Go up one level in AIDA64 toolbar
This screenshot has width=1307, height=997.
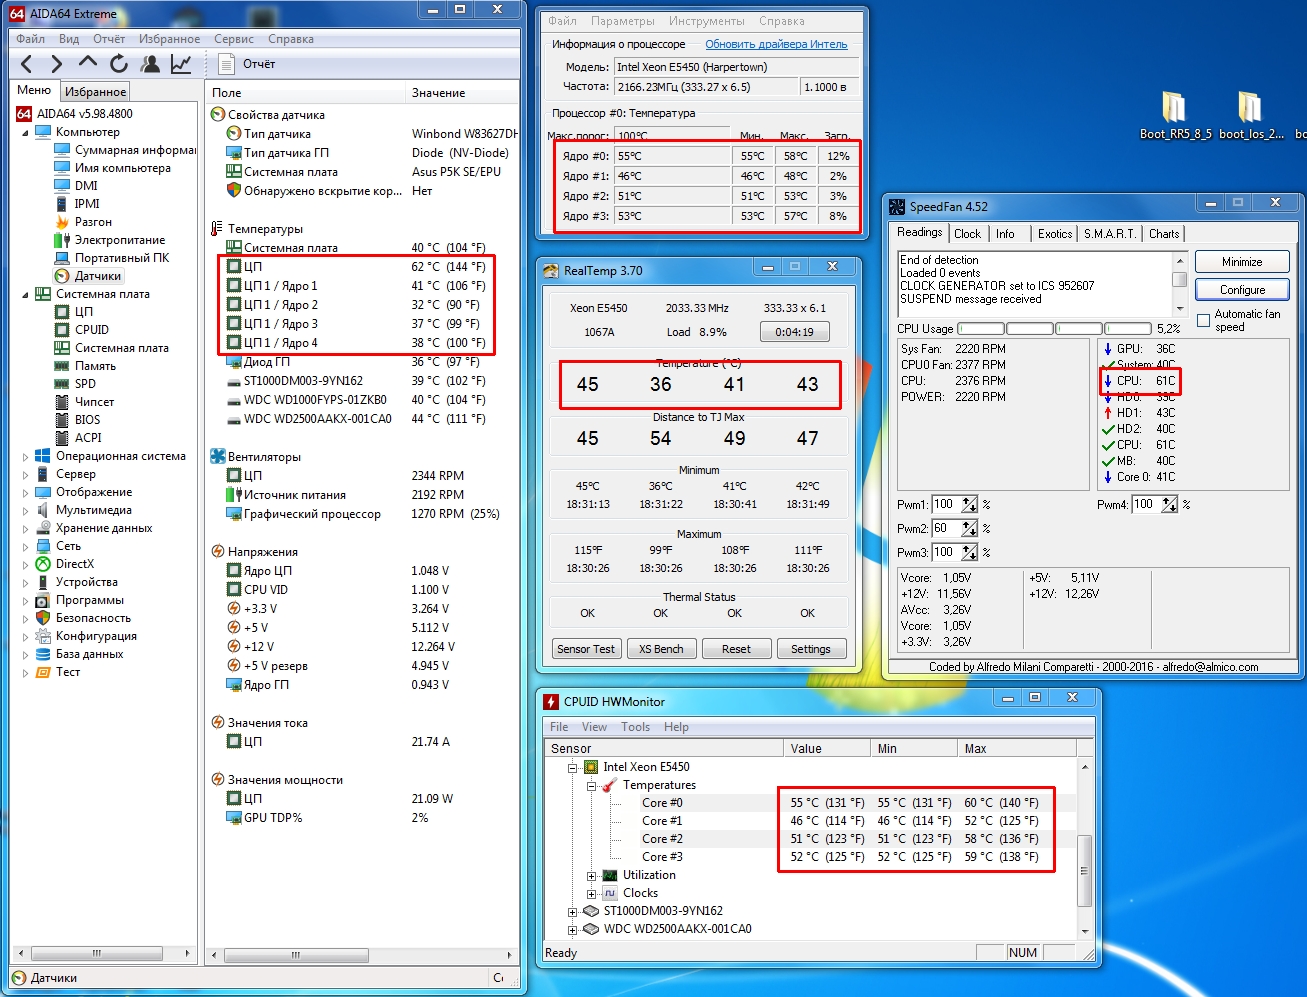coord(88,63)
